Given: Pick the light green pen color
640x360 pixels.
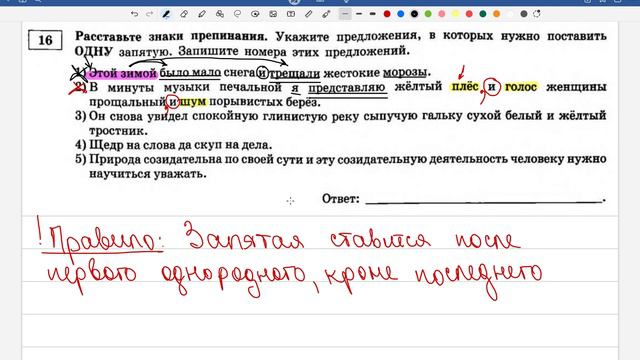Looking at the screenshot, I should (x=428, y=14).
